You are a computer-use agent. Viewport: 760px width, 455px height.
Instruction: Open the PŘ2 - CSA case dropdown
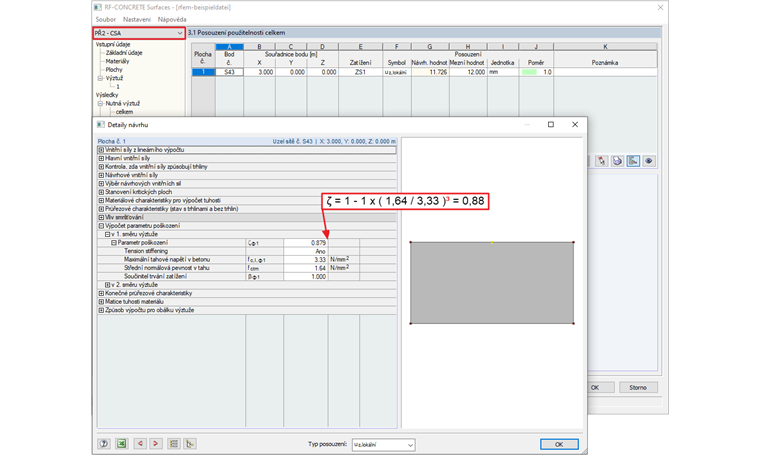(139, 33)
